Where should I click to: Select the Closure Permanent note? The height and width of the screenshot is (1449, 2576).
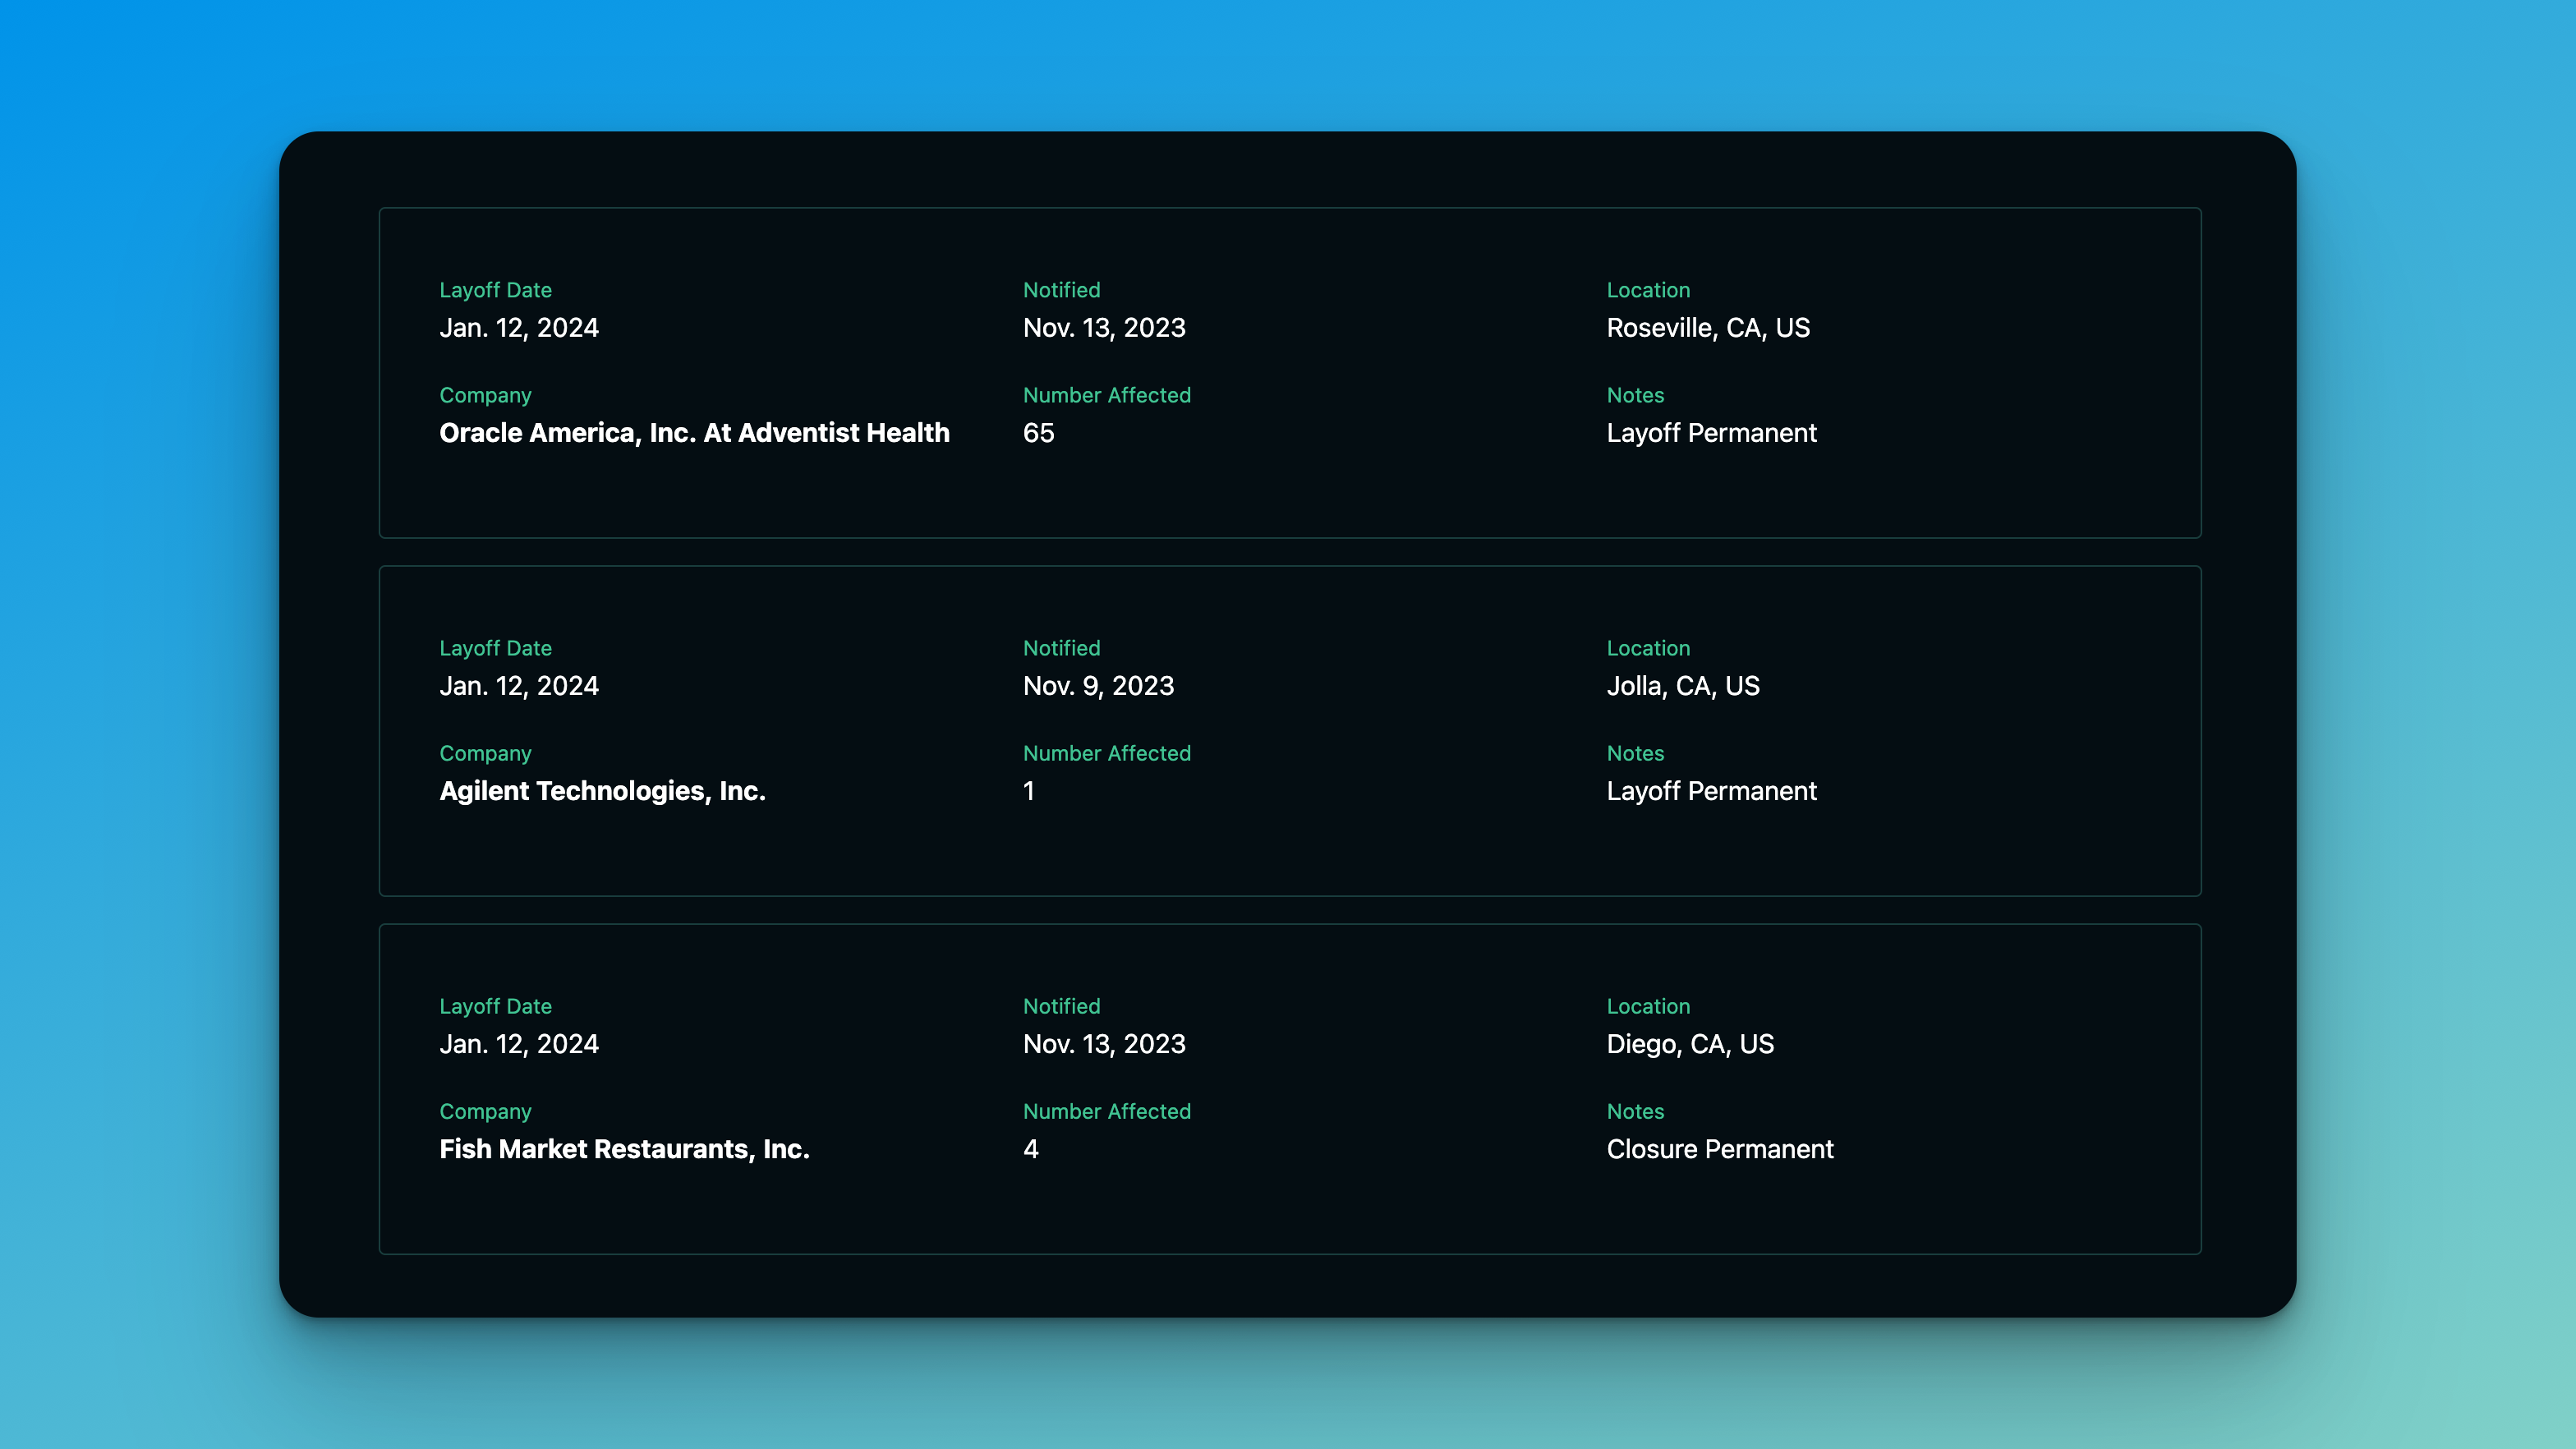click(1720, 1149)
